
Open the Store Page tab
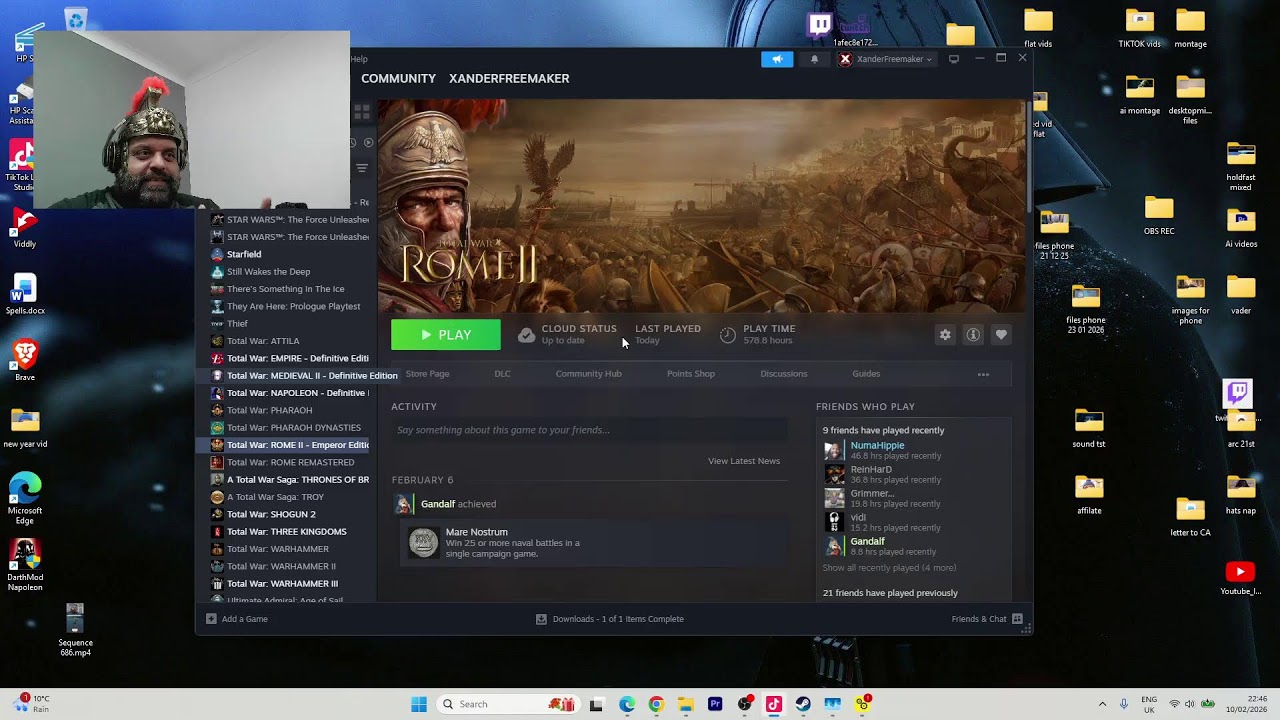(427, 374)
